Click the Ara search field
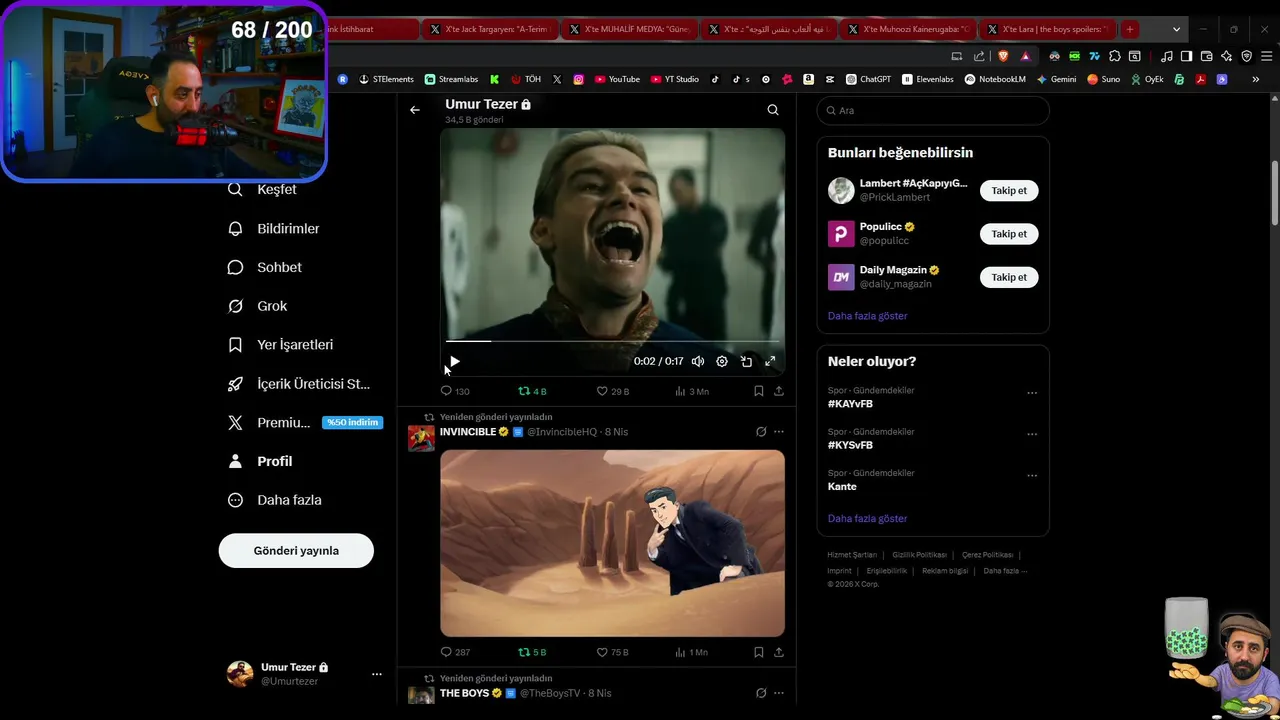The width and height of the screenshot is (1280, 720). pos(932,110)
